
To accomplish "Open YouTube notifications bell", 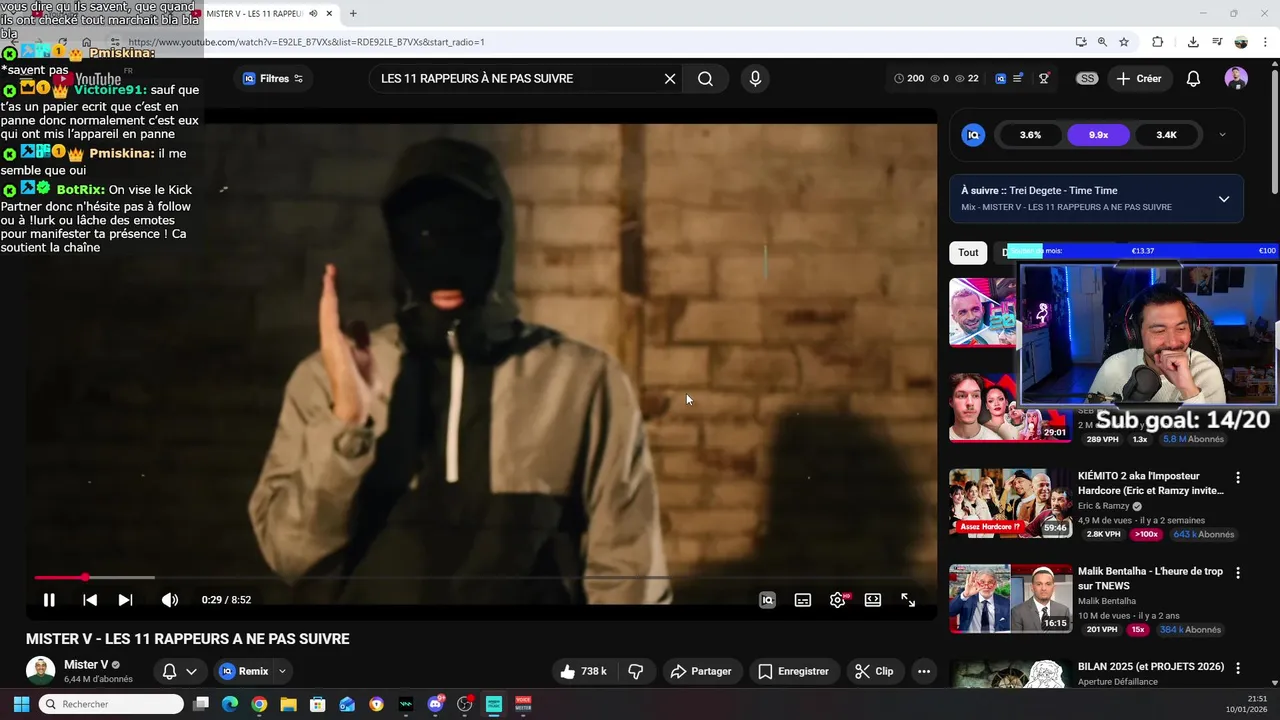I will [1193, 79].
